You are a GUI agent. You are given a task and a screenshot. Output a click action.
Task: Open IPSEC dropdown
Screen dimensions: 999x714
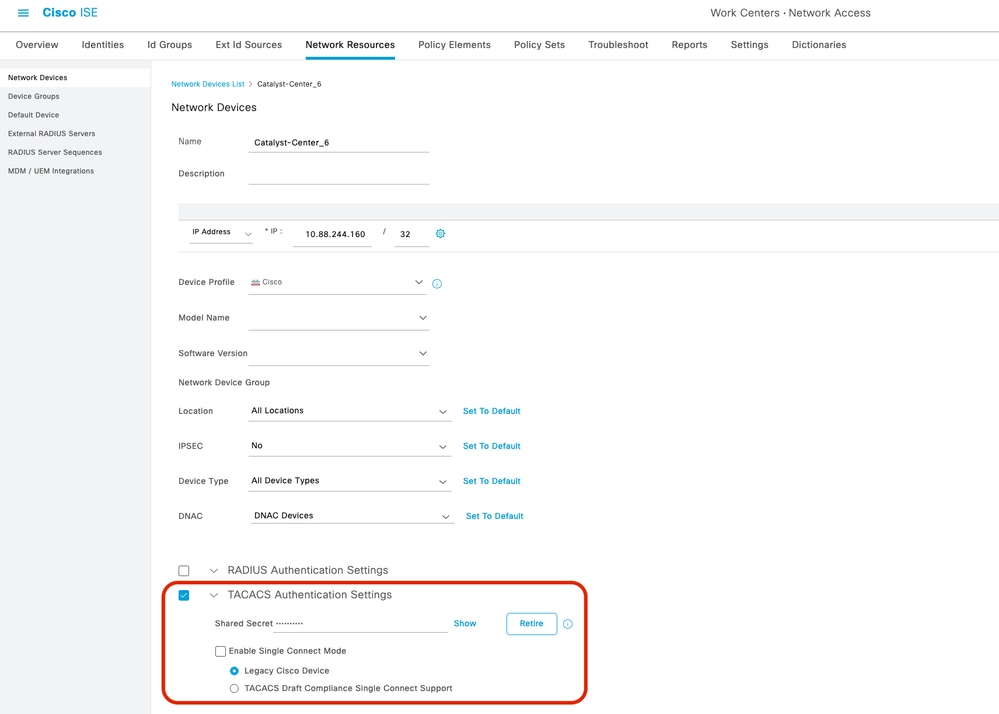[x=349, y=446]
